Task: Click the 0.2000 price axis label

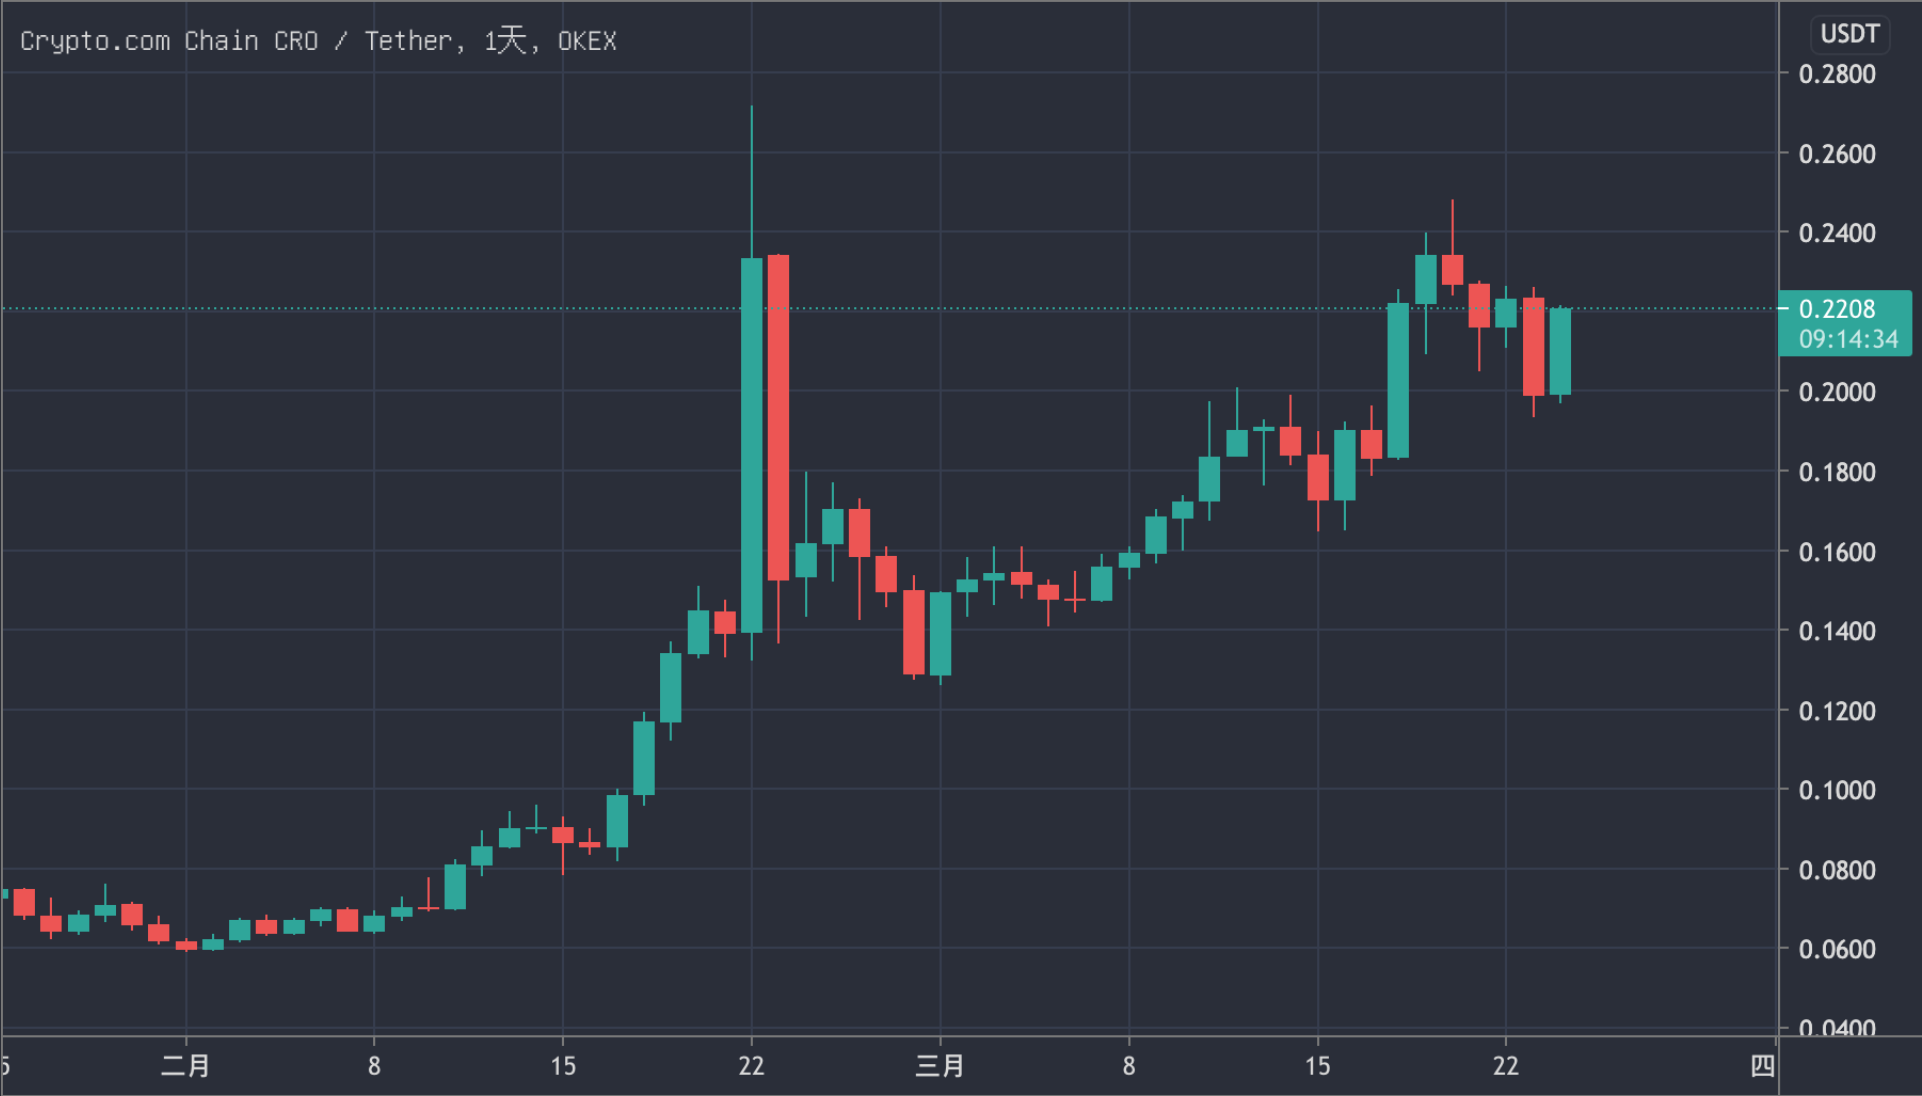Action: 1836,392
